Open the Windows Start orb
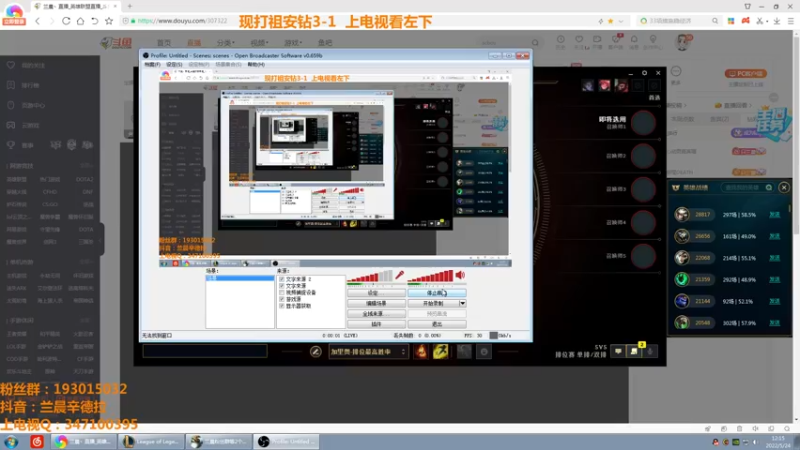This screenshot has height=450, width=800. tap(11, 442)
